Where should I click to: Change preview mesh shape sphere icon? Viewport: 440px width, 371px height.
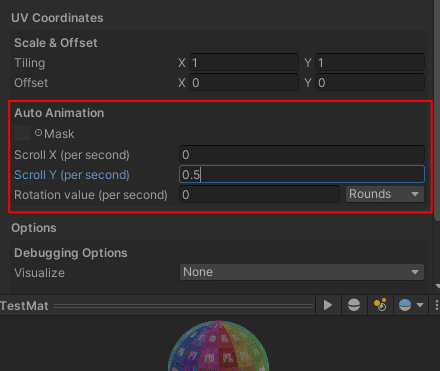pyautogui.click(x=354, y=305)
